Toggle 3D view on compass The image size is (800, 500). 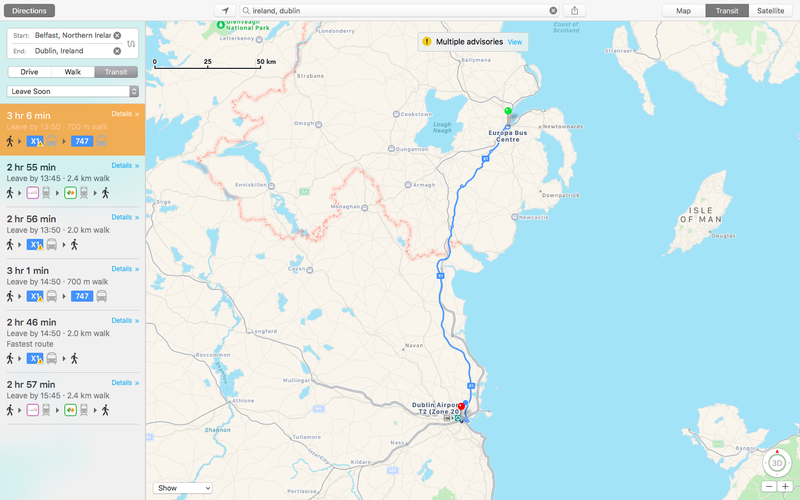coord(777,463)
